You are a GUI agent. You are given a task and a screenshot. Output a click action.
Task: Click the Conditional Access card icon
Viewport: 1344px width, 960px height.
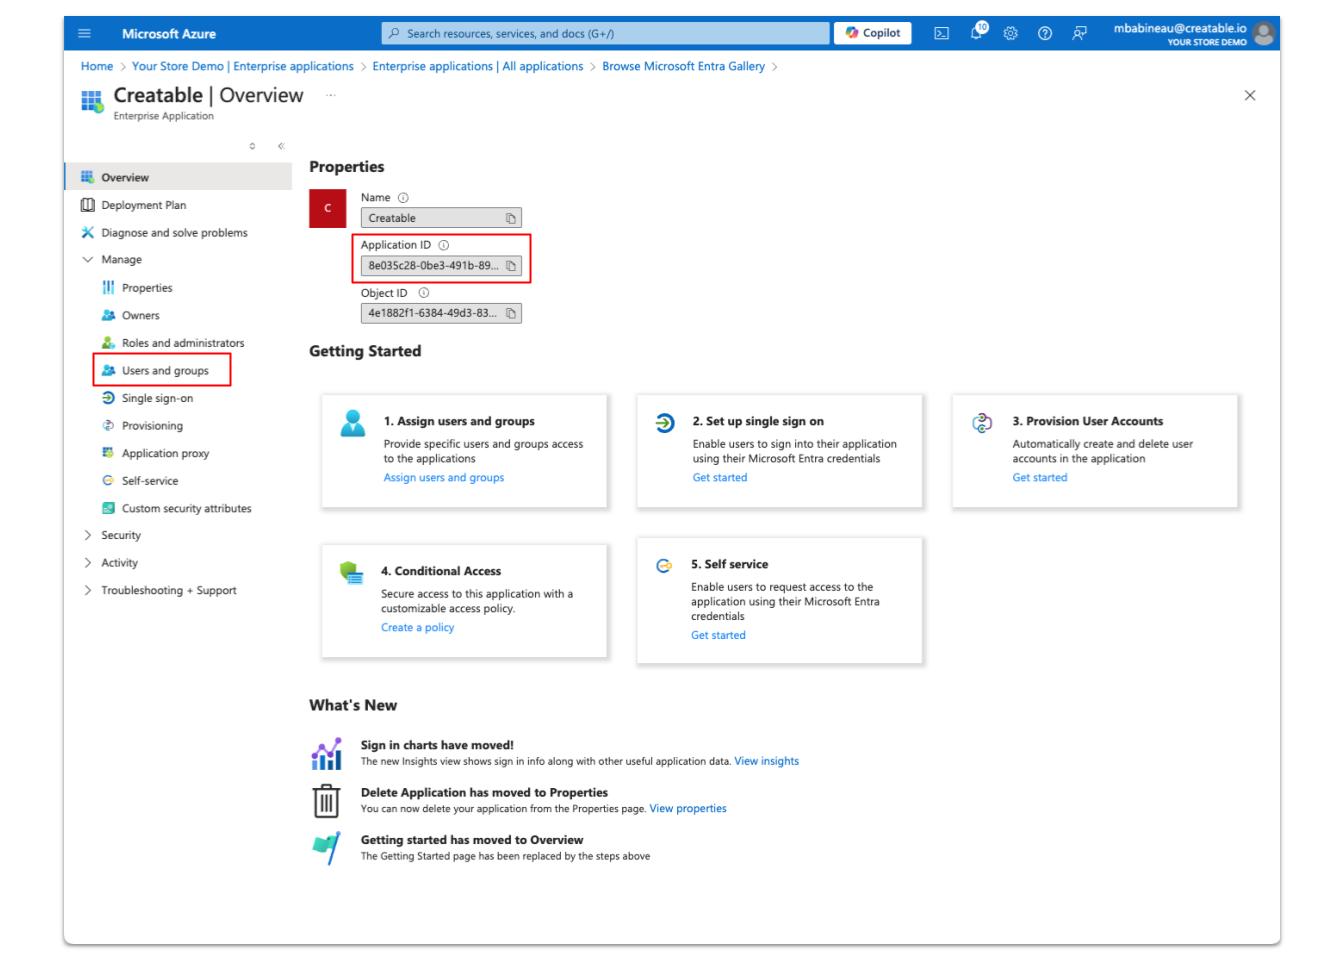tap(352, 573)
